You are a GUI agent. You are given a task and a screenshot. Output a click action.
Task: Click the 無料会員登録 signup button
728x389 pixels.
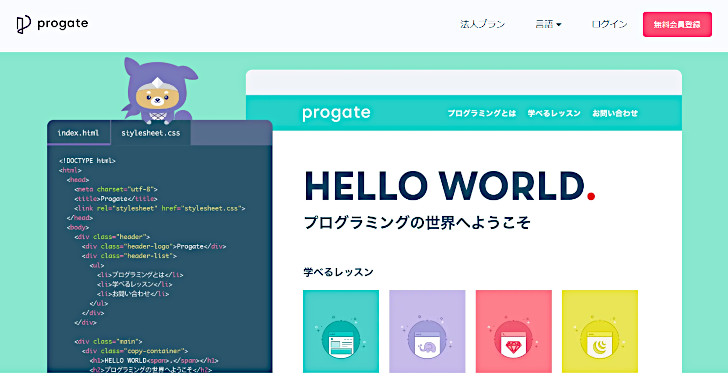click(x=677, y=25)
